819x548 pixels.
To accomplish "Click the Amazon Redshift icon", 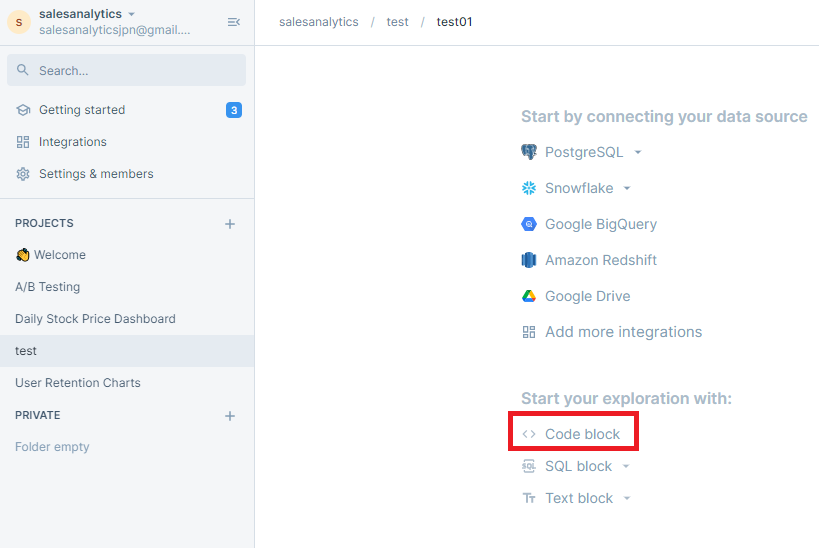I will tap(529, 260).
